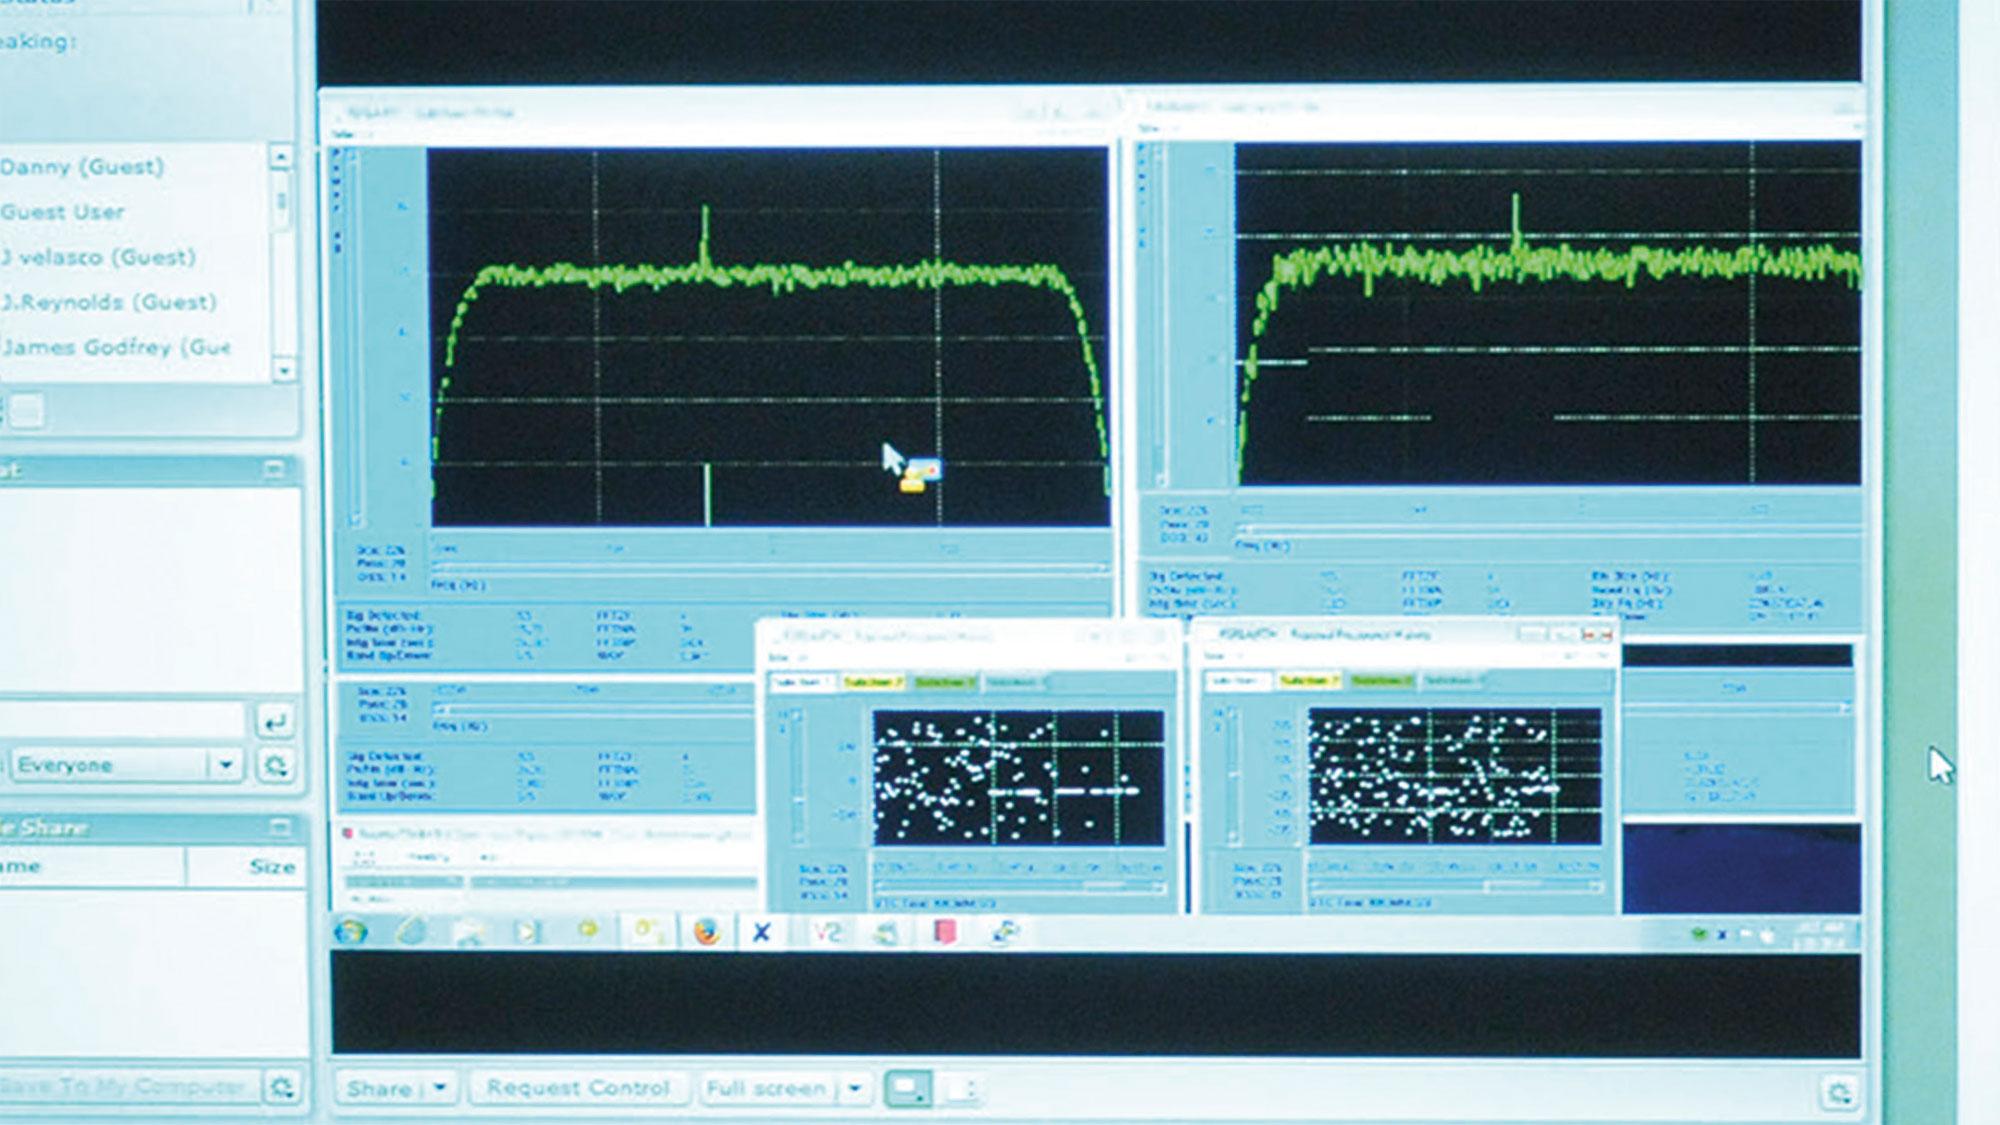This screenshot has width=2000, height=1125.
Task: Select J.Reynolds (Guest) in attendee list
Action: [x=108, y=302]
